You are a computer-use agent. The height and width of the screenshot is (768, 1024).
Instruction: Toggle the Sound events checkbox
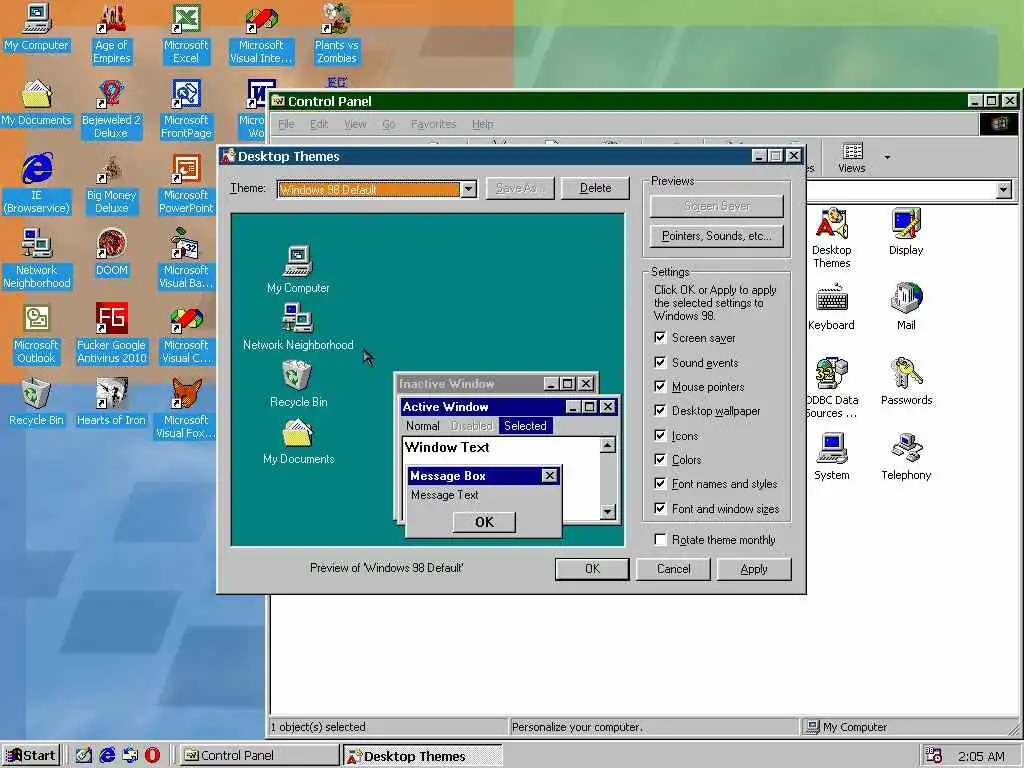(x=660, y=362)
